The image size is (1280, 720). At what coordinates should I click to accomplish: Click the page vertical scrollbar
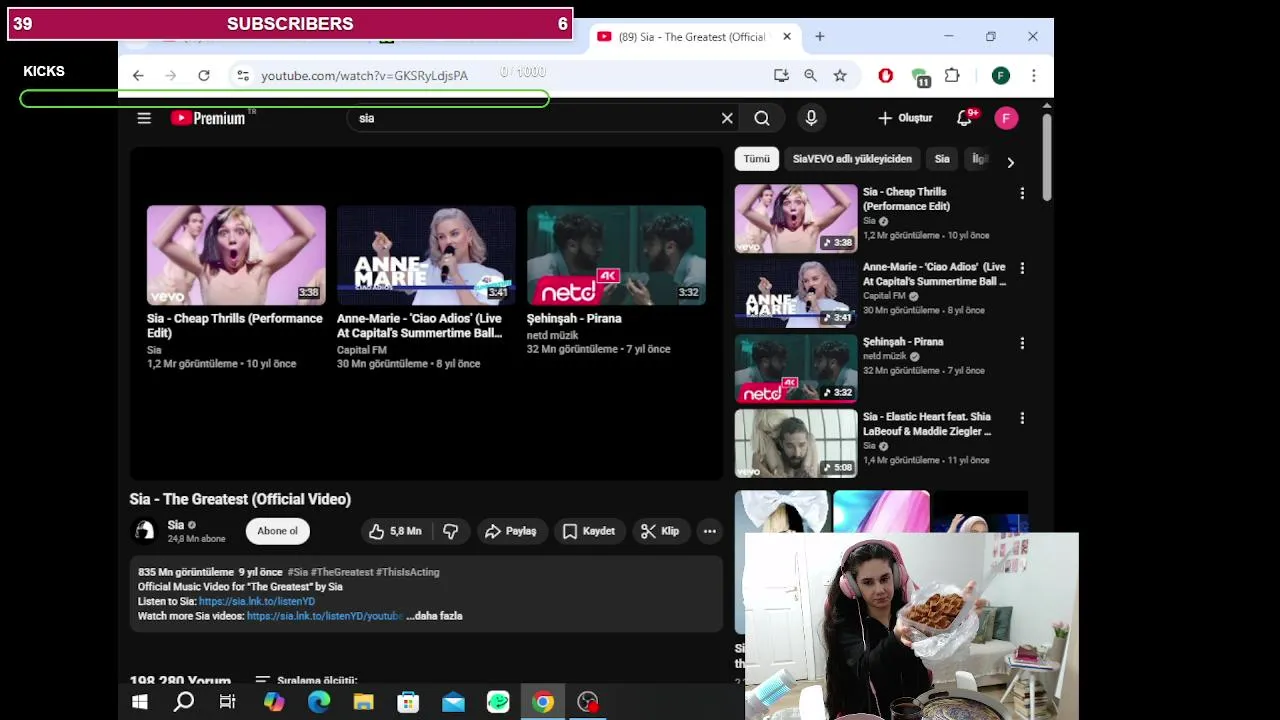1047,157
